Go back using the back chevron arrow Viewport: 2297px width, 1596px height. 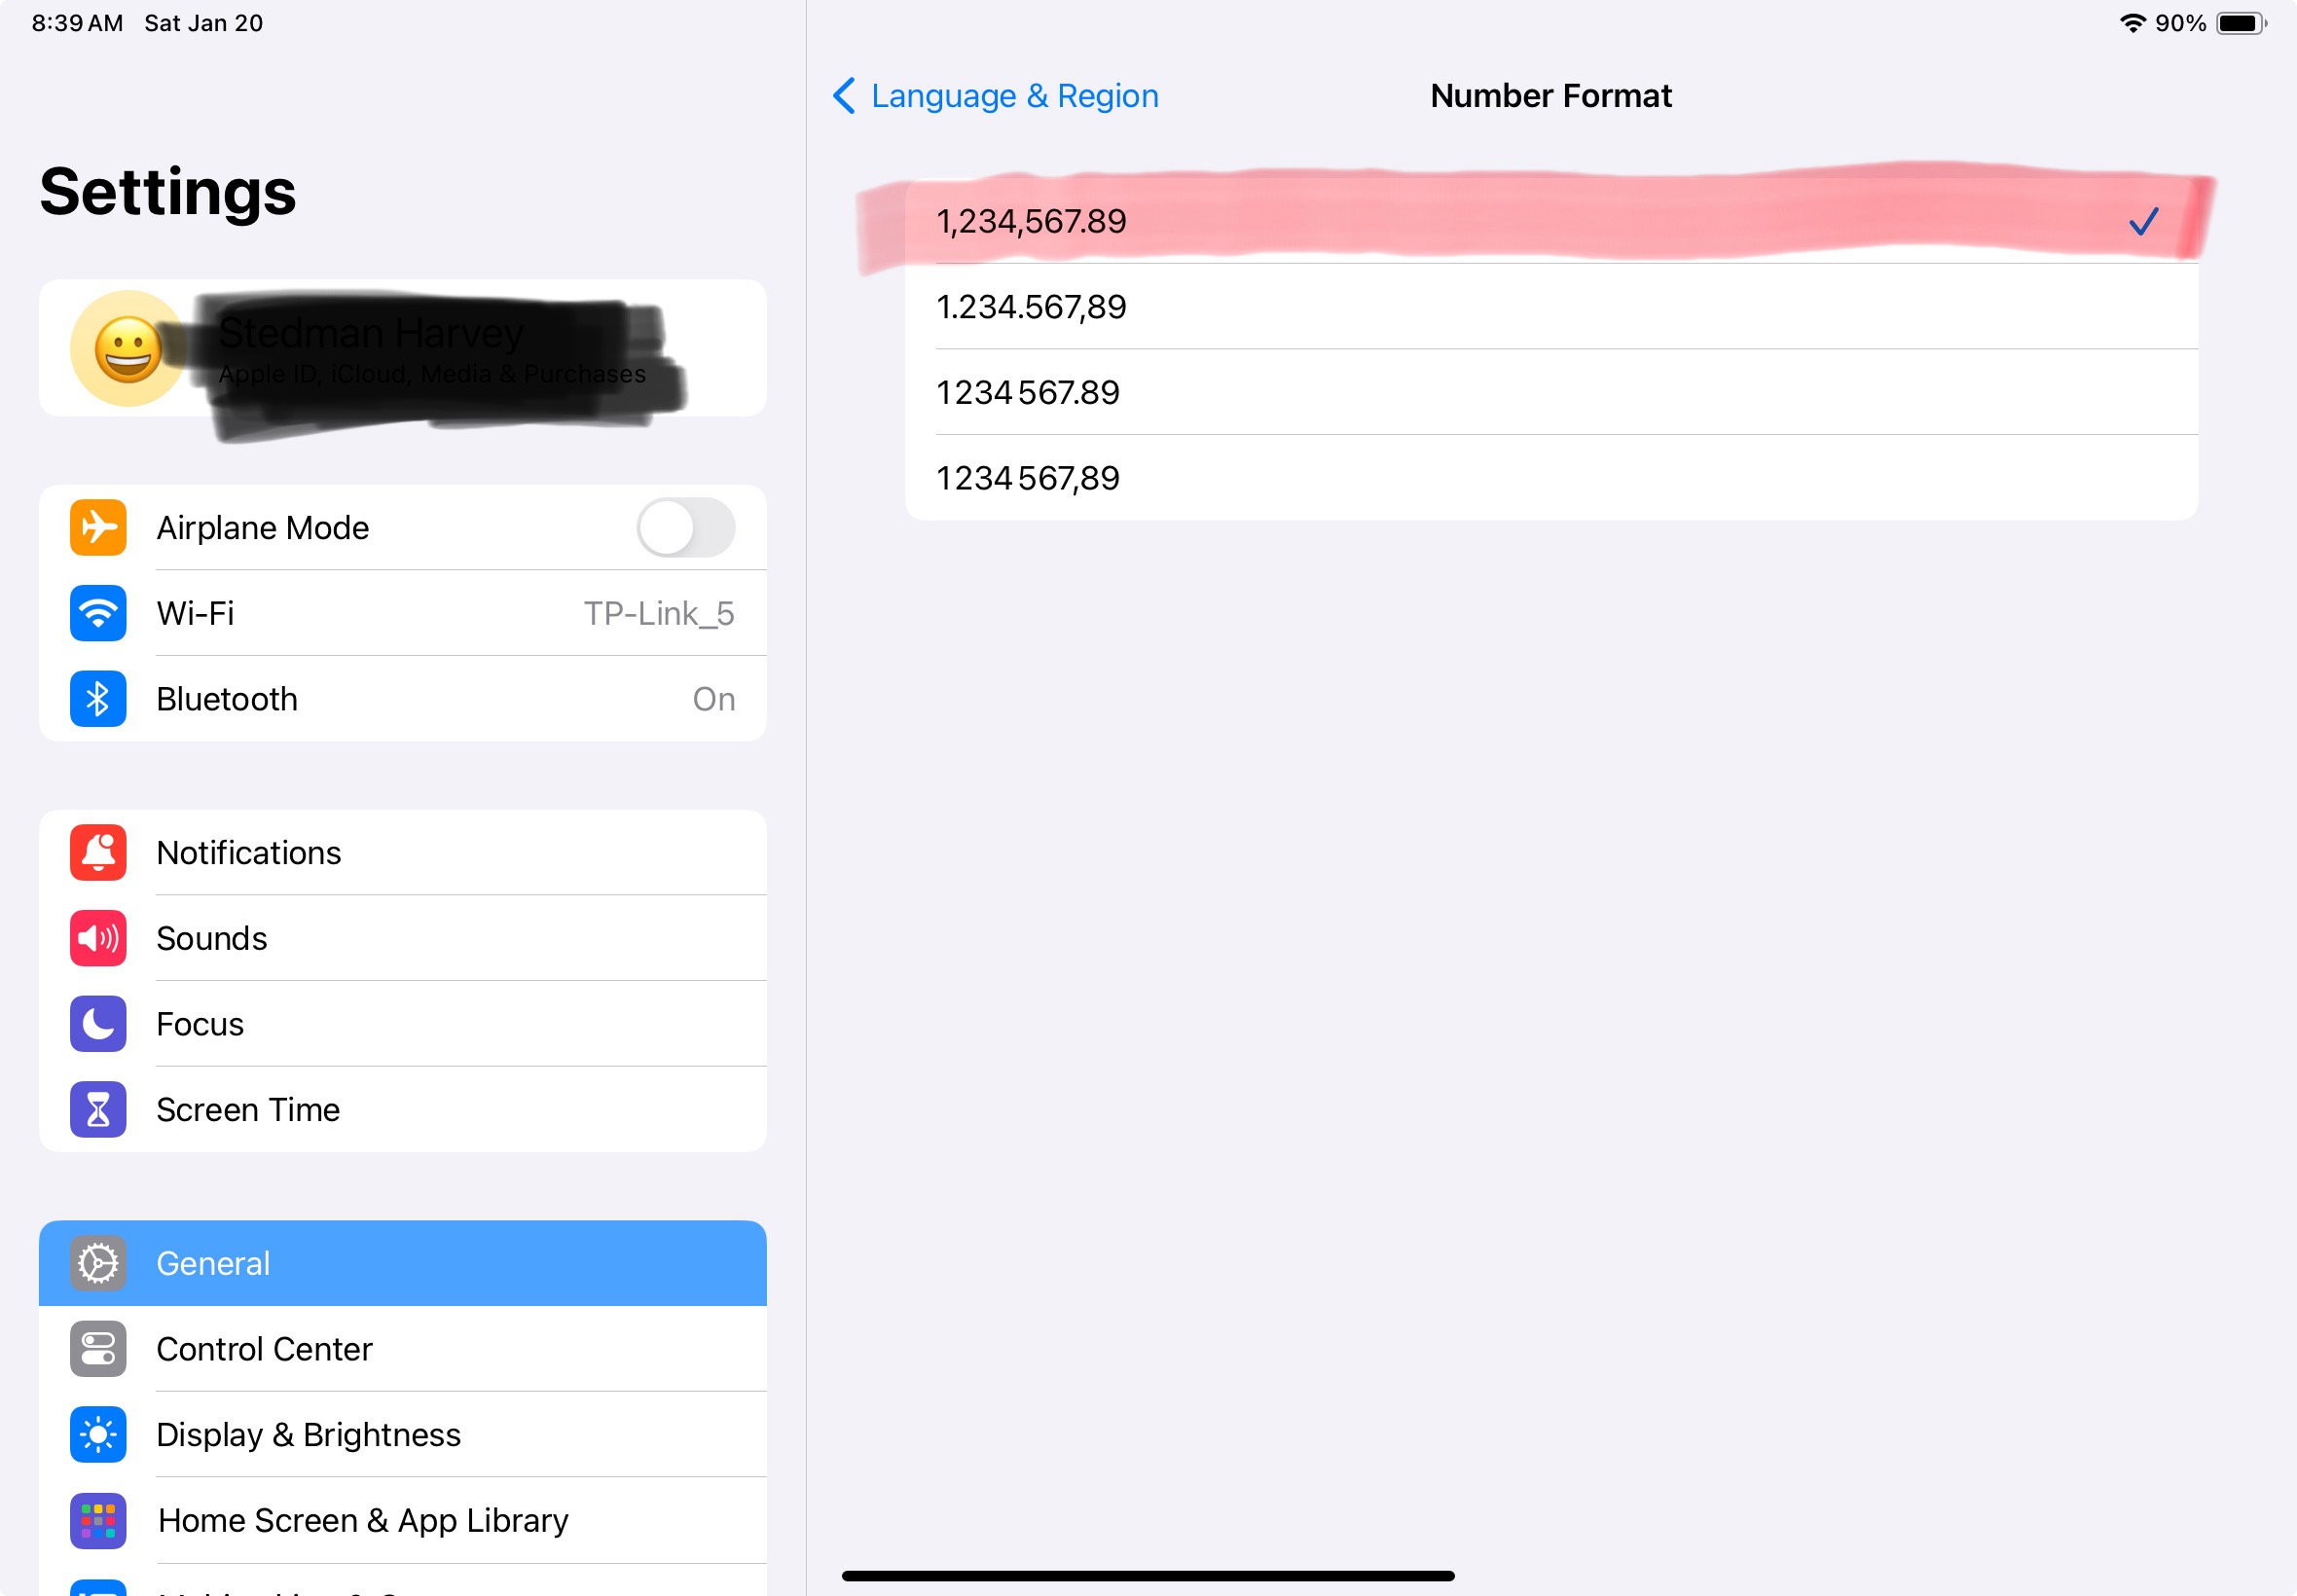coord(844,96)
